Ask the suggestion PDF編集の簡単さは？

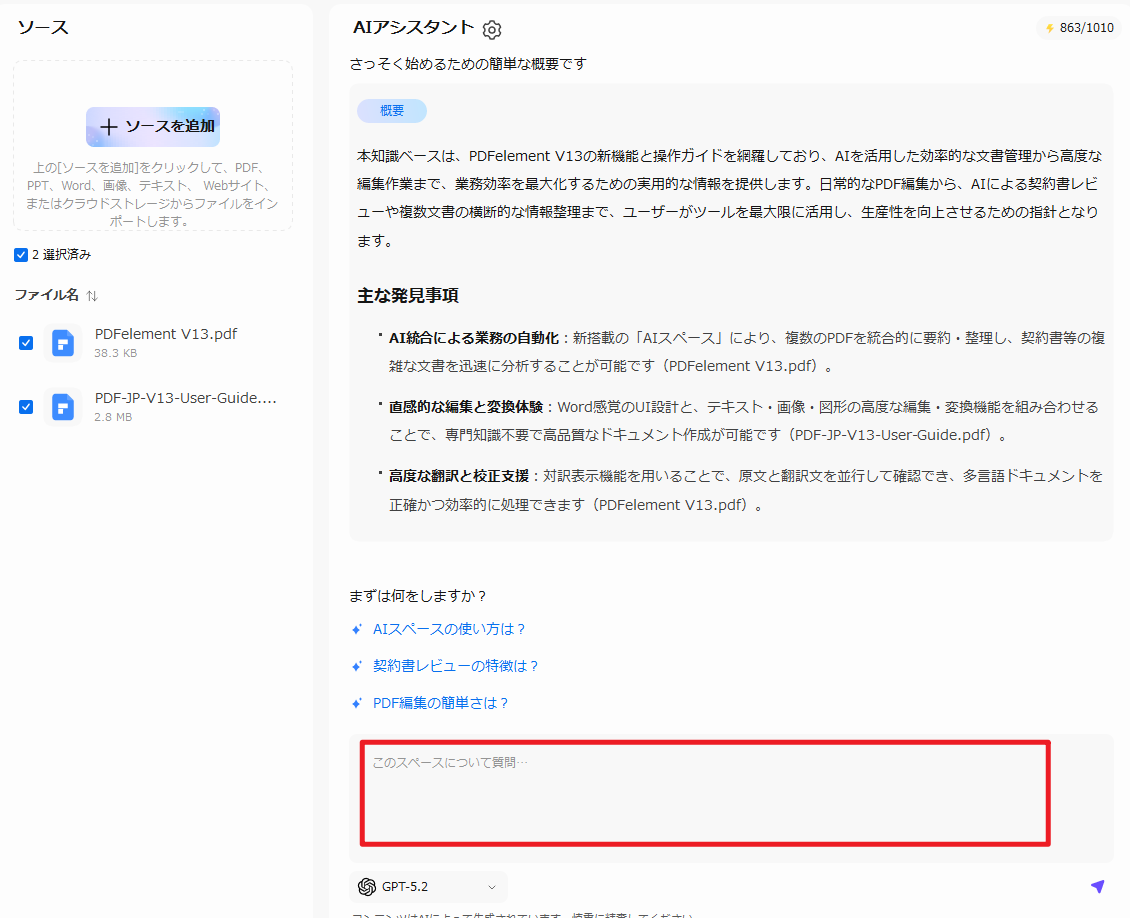(x=440, y=703)
